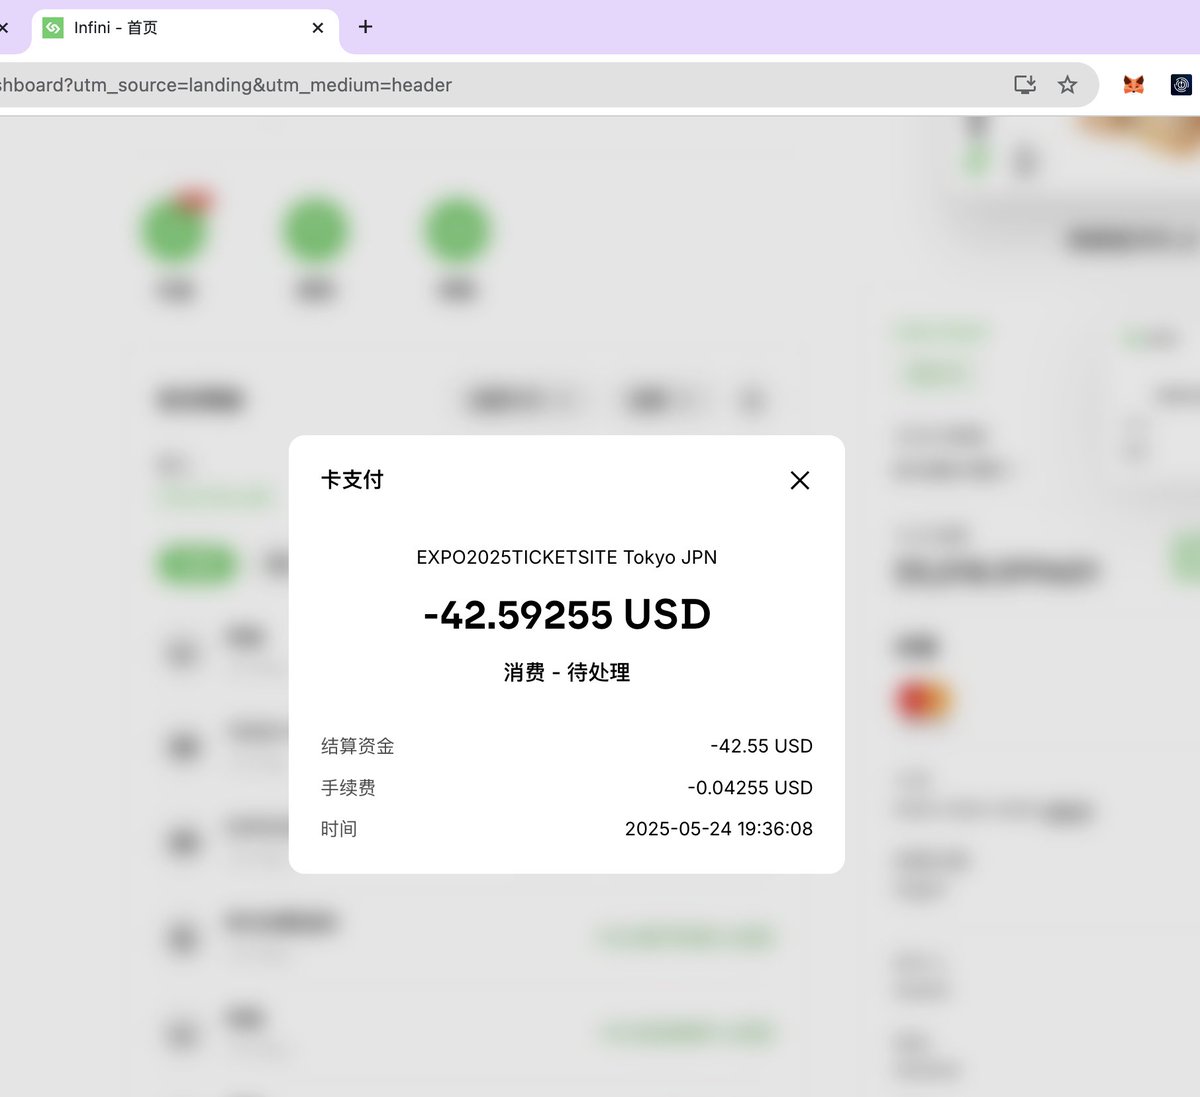
Task: Expand the small control beside the filter dropdowns
Action: (x=751, y=399)
